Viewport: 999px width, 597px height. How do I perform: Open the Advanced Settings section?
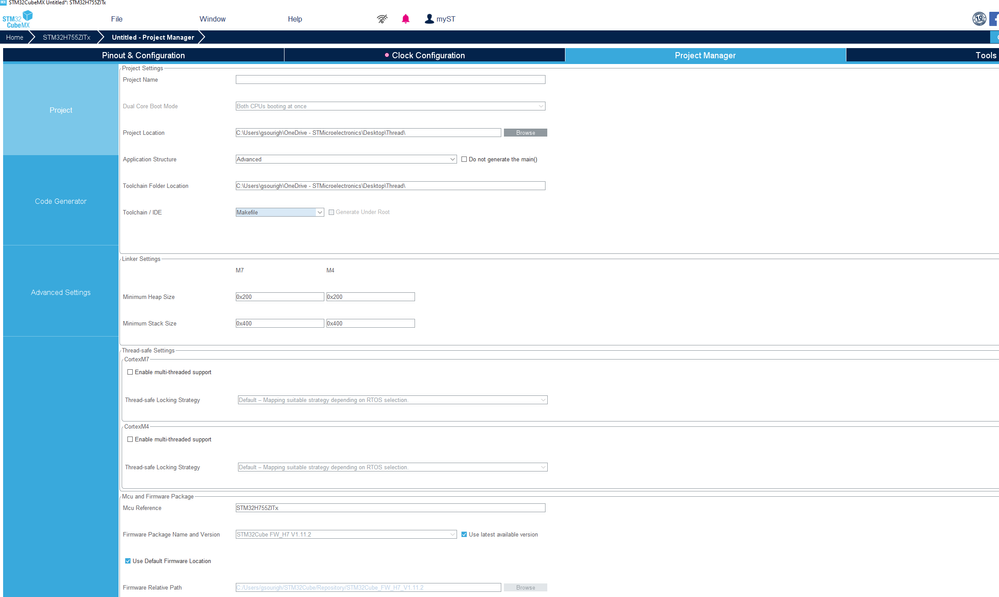click(x=61, y=292)
